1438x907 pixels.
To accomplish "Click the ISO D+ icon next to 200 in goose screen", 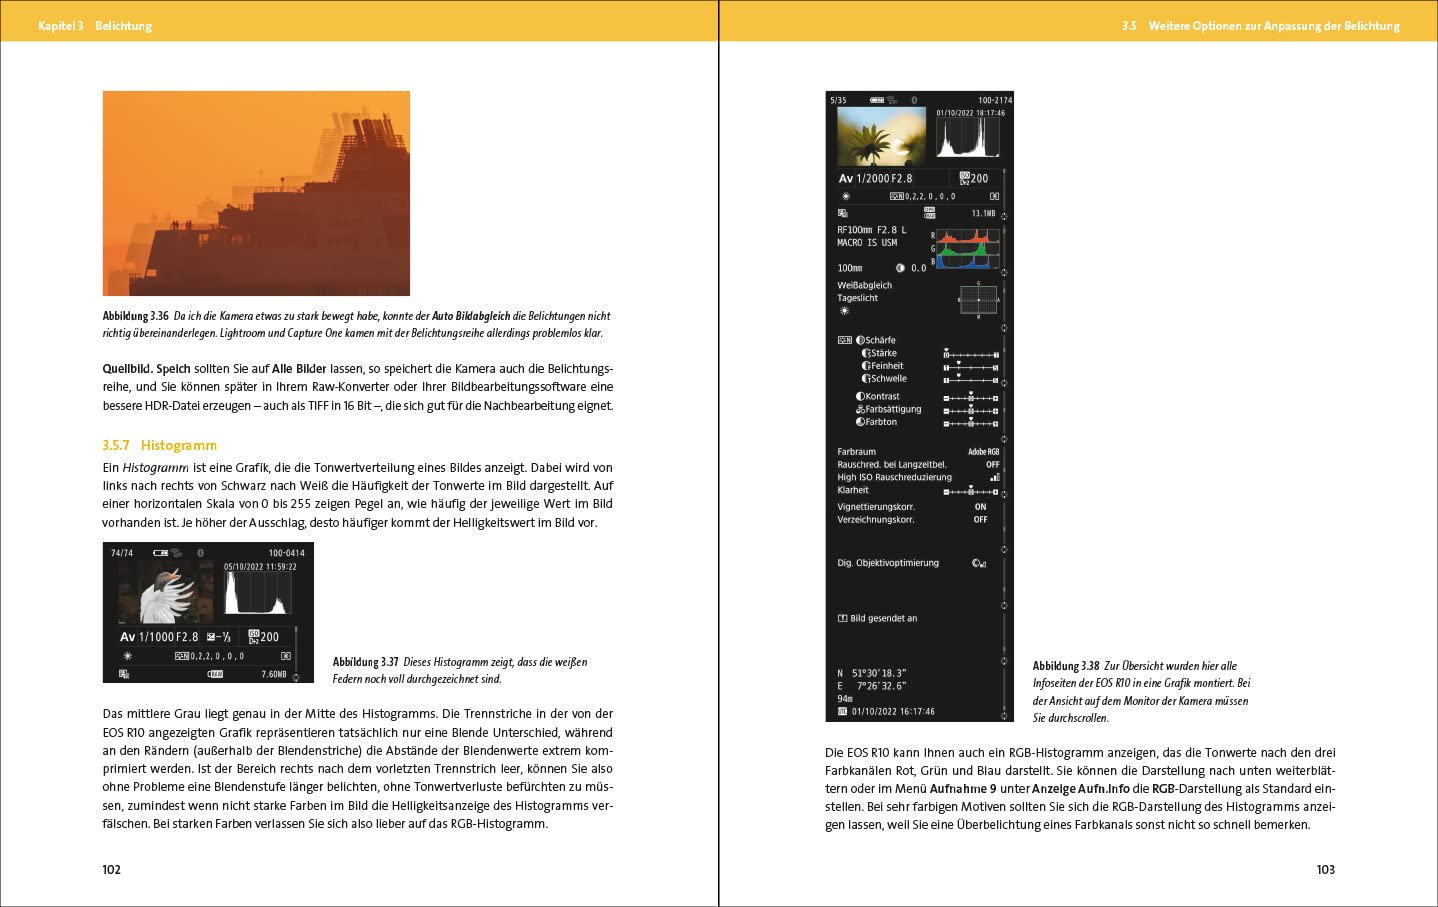I will [x=254, y=636].
